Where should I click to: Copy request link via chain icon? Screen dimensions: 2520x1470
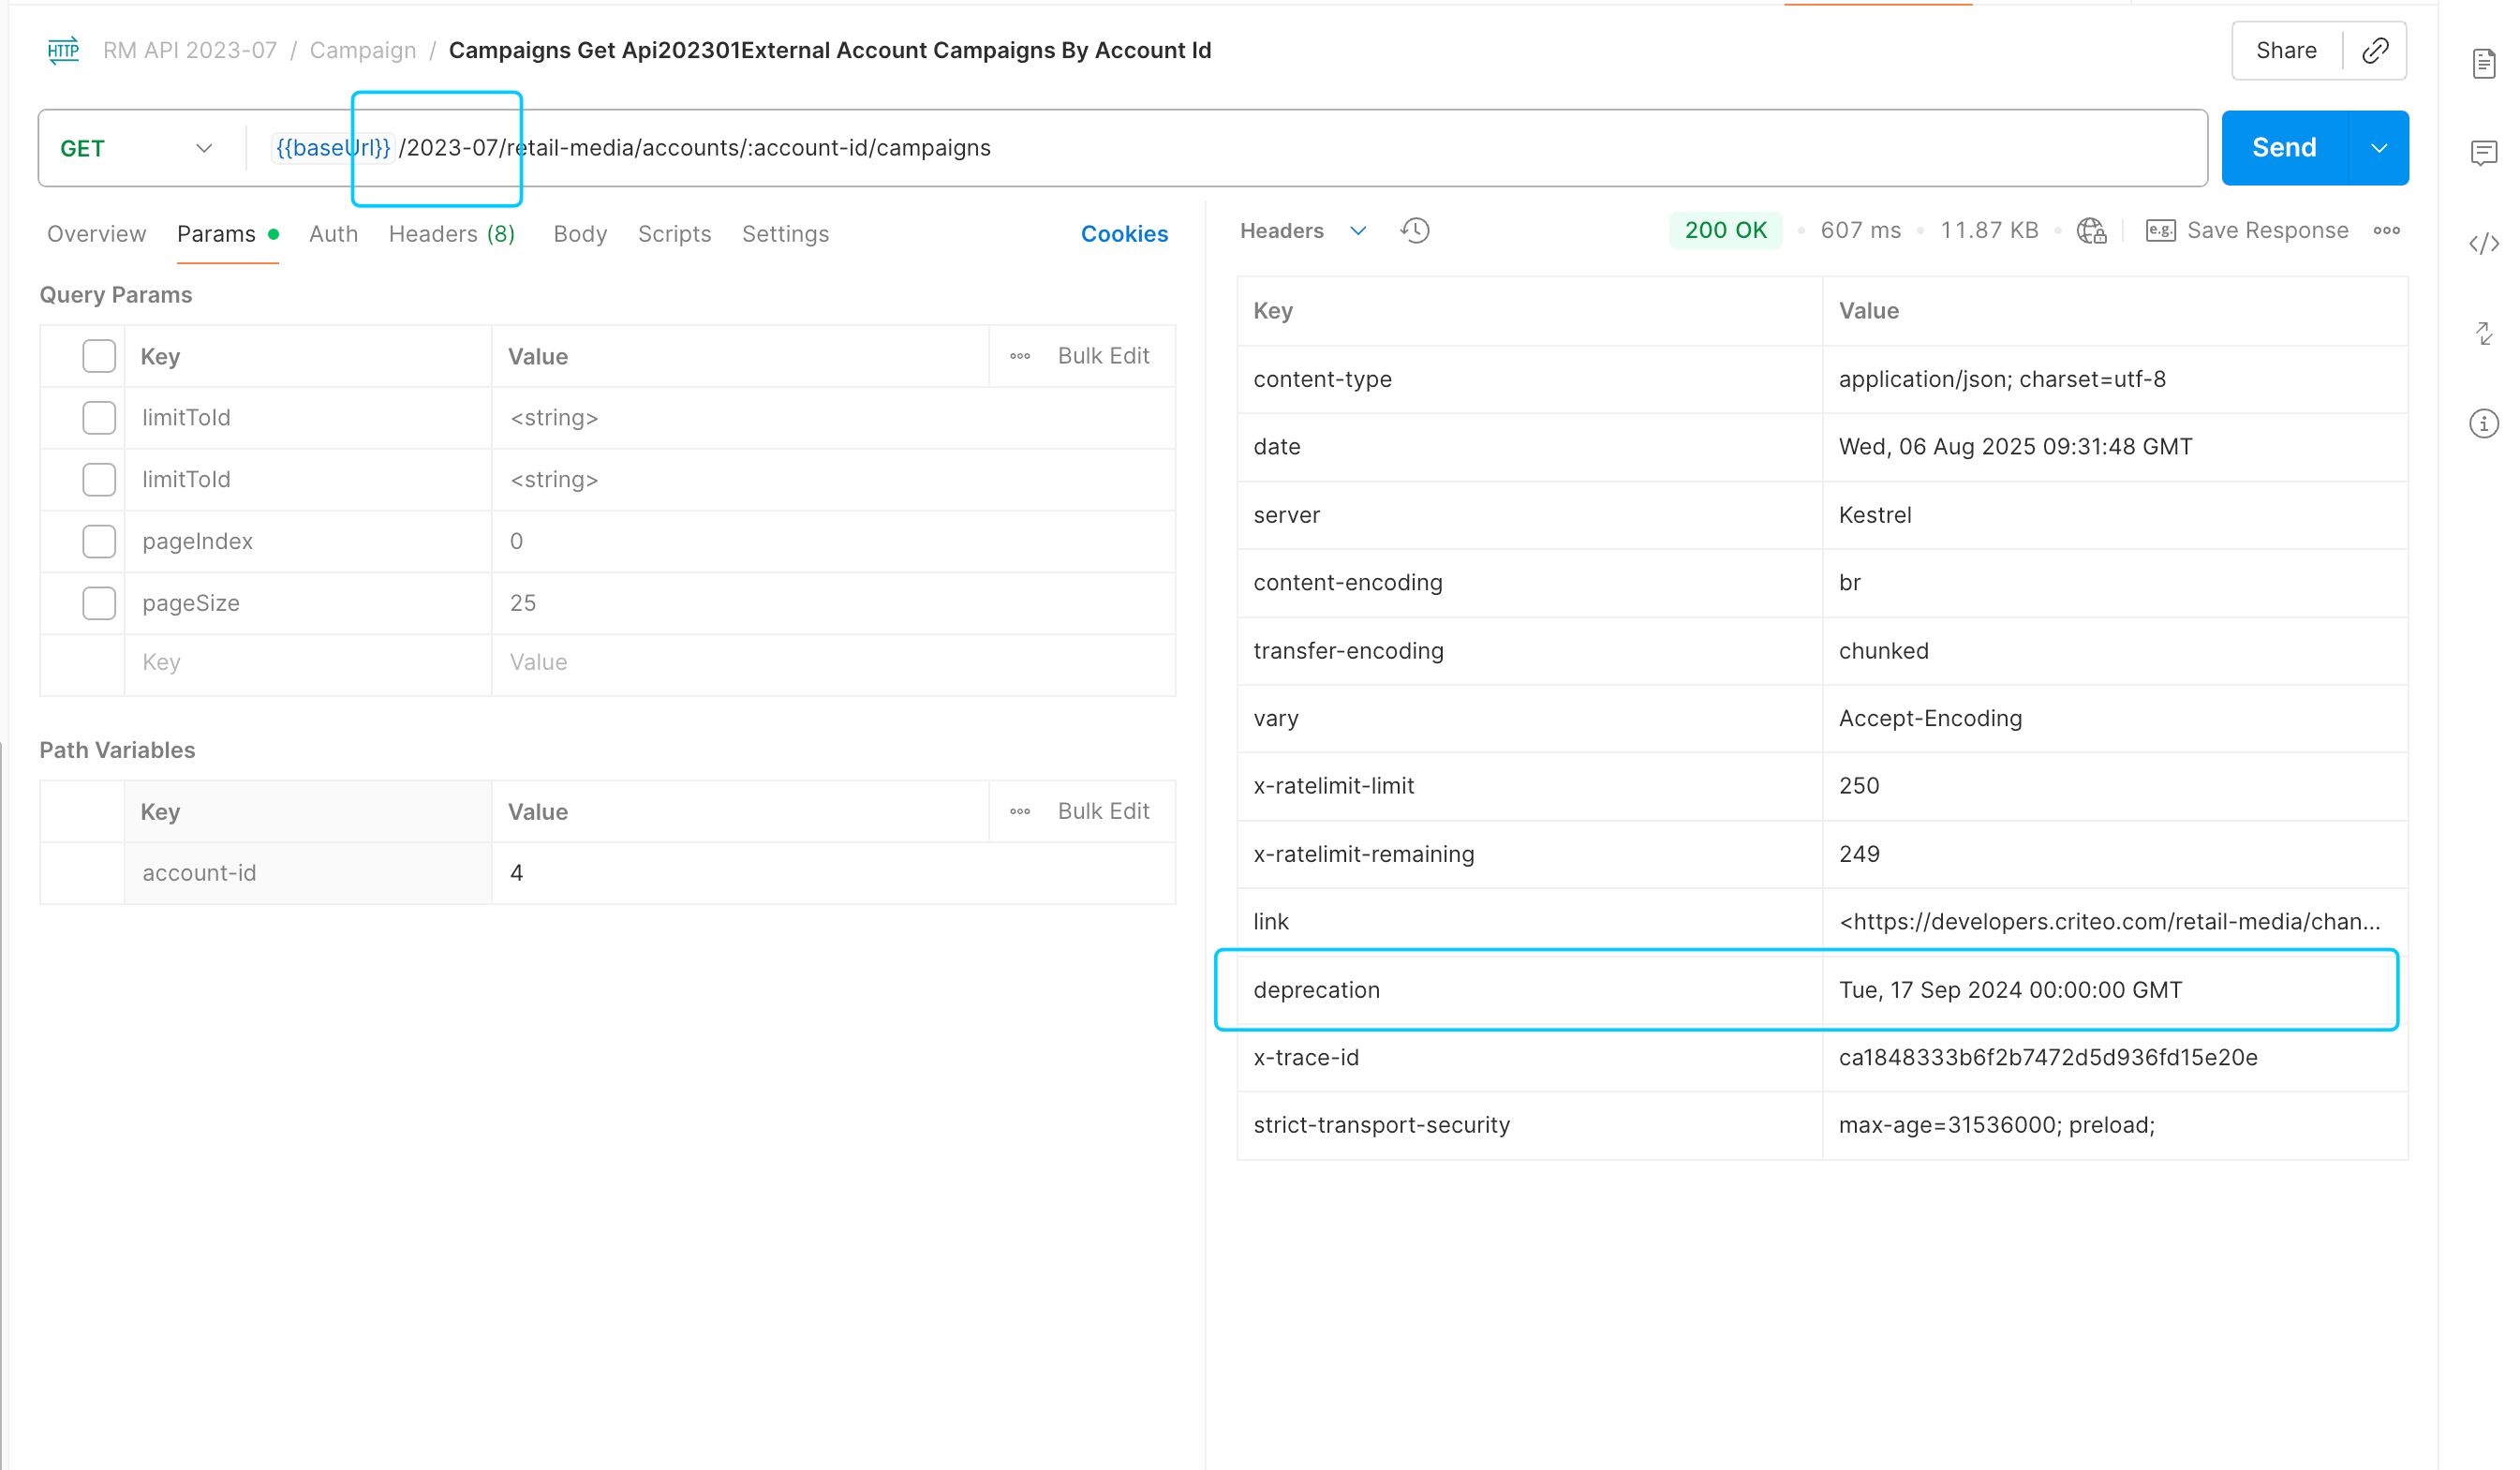tap(2374, 51)
